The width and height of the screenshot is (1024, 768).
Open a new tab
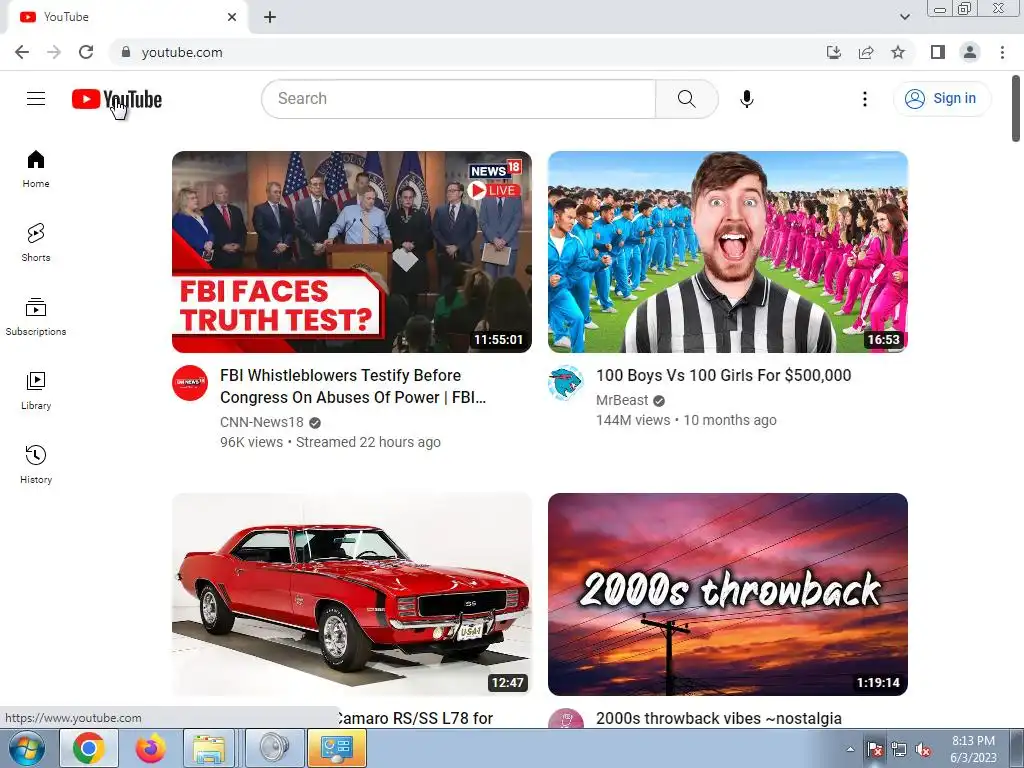click(270, 17)
